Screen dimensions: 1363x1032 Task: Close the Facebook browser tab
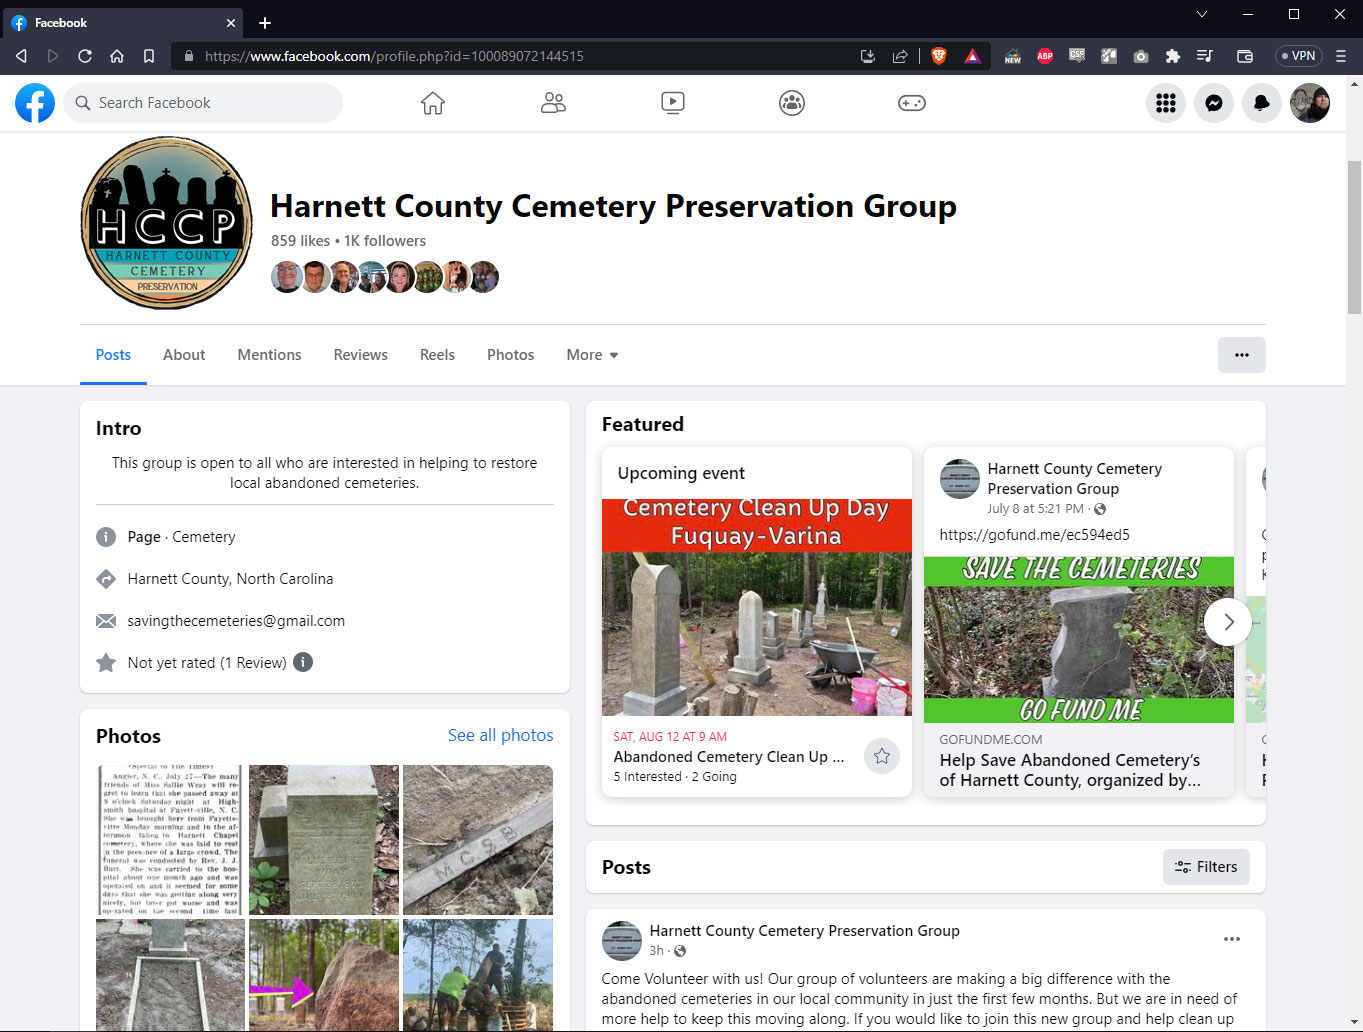click(x=231, y=22)
